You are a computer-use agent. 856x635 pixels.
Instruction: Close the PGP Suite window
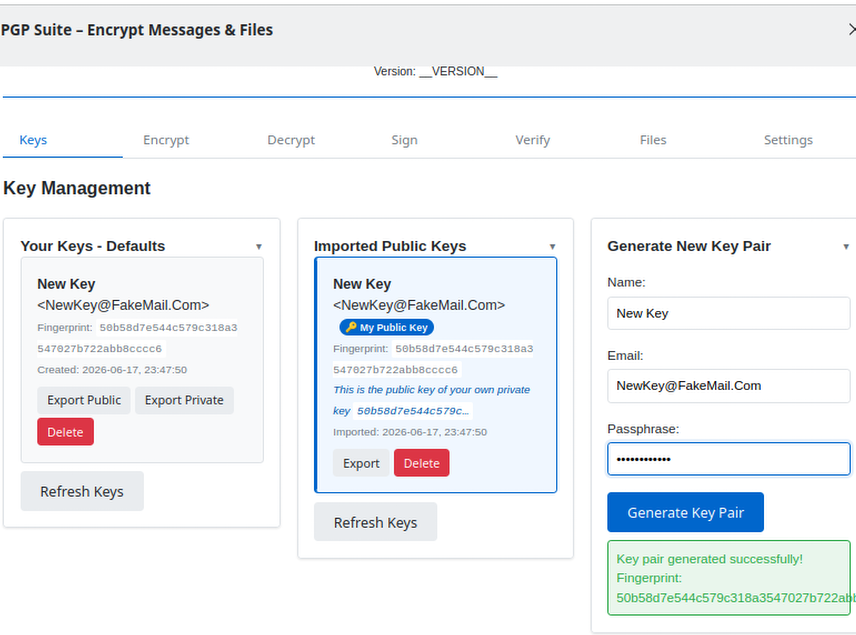pos(852,29)
